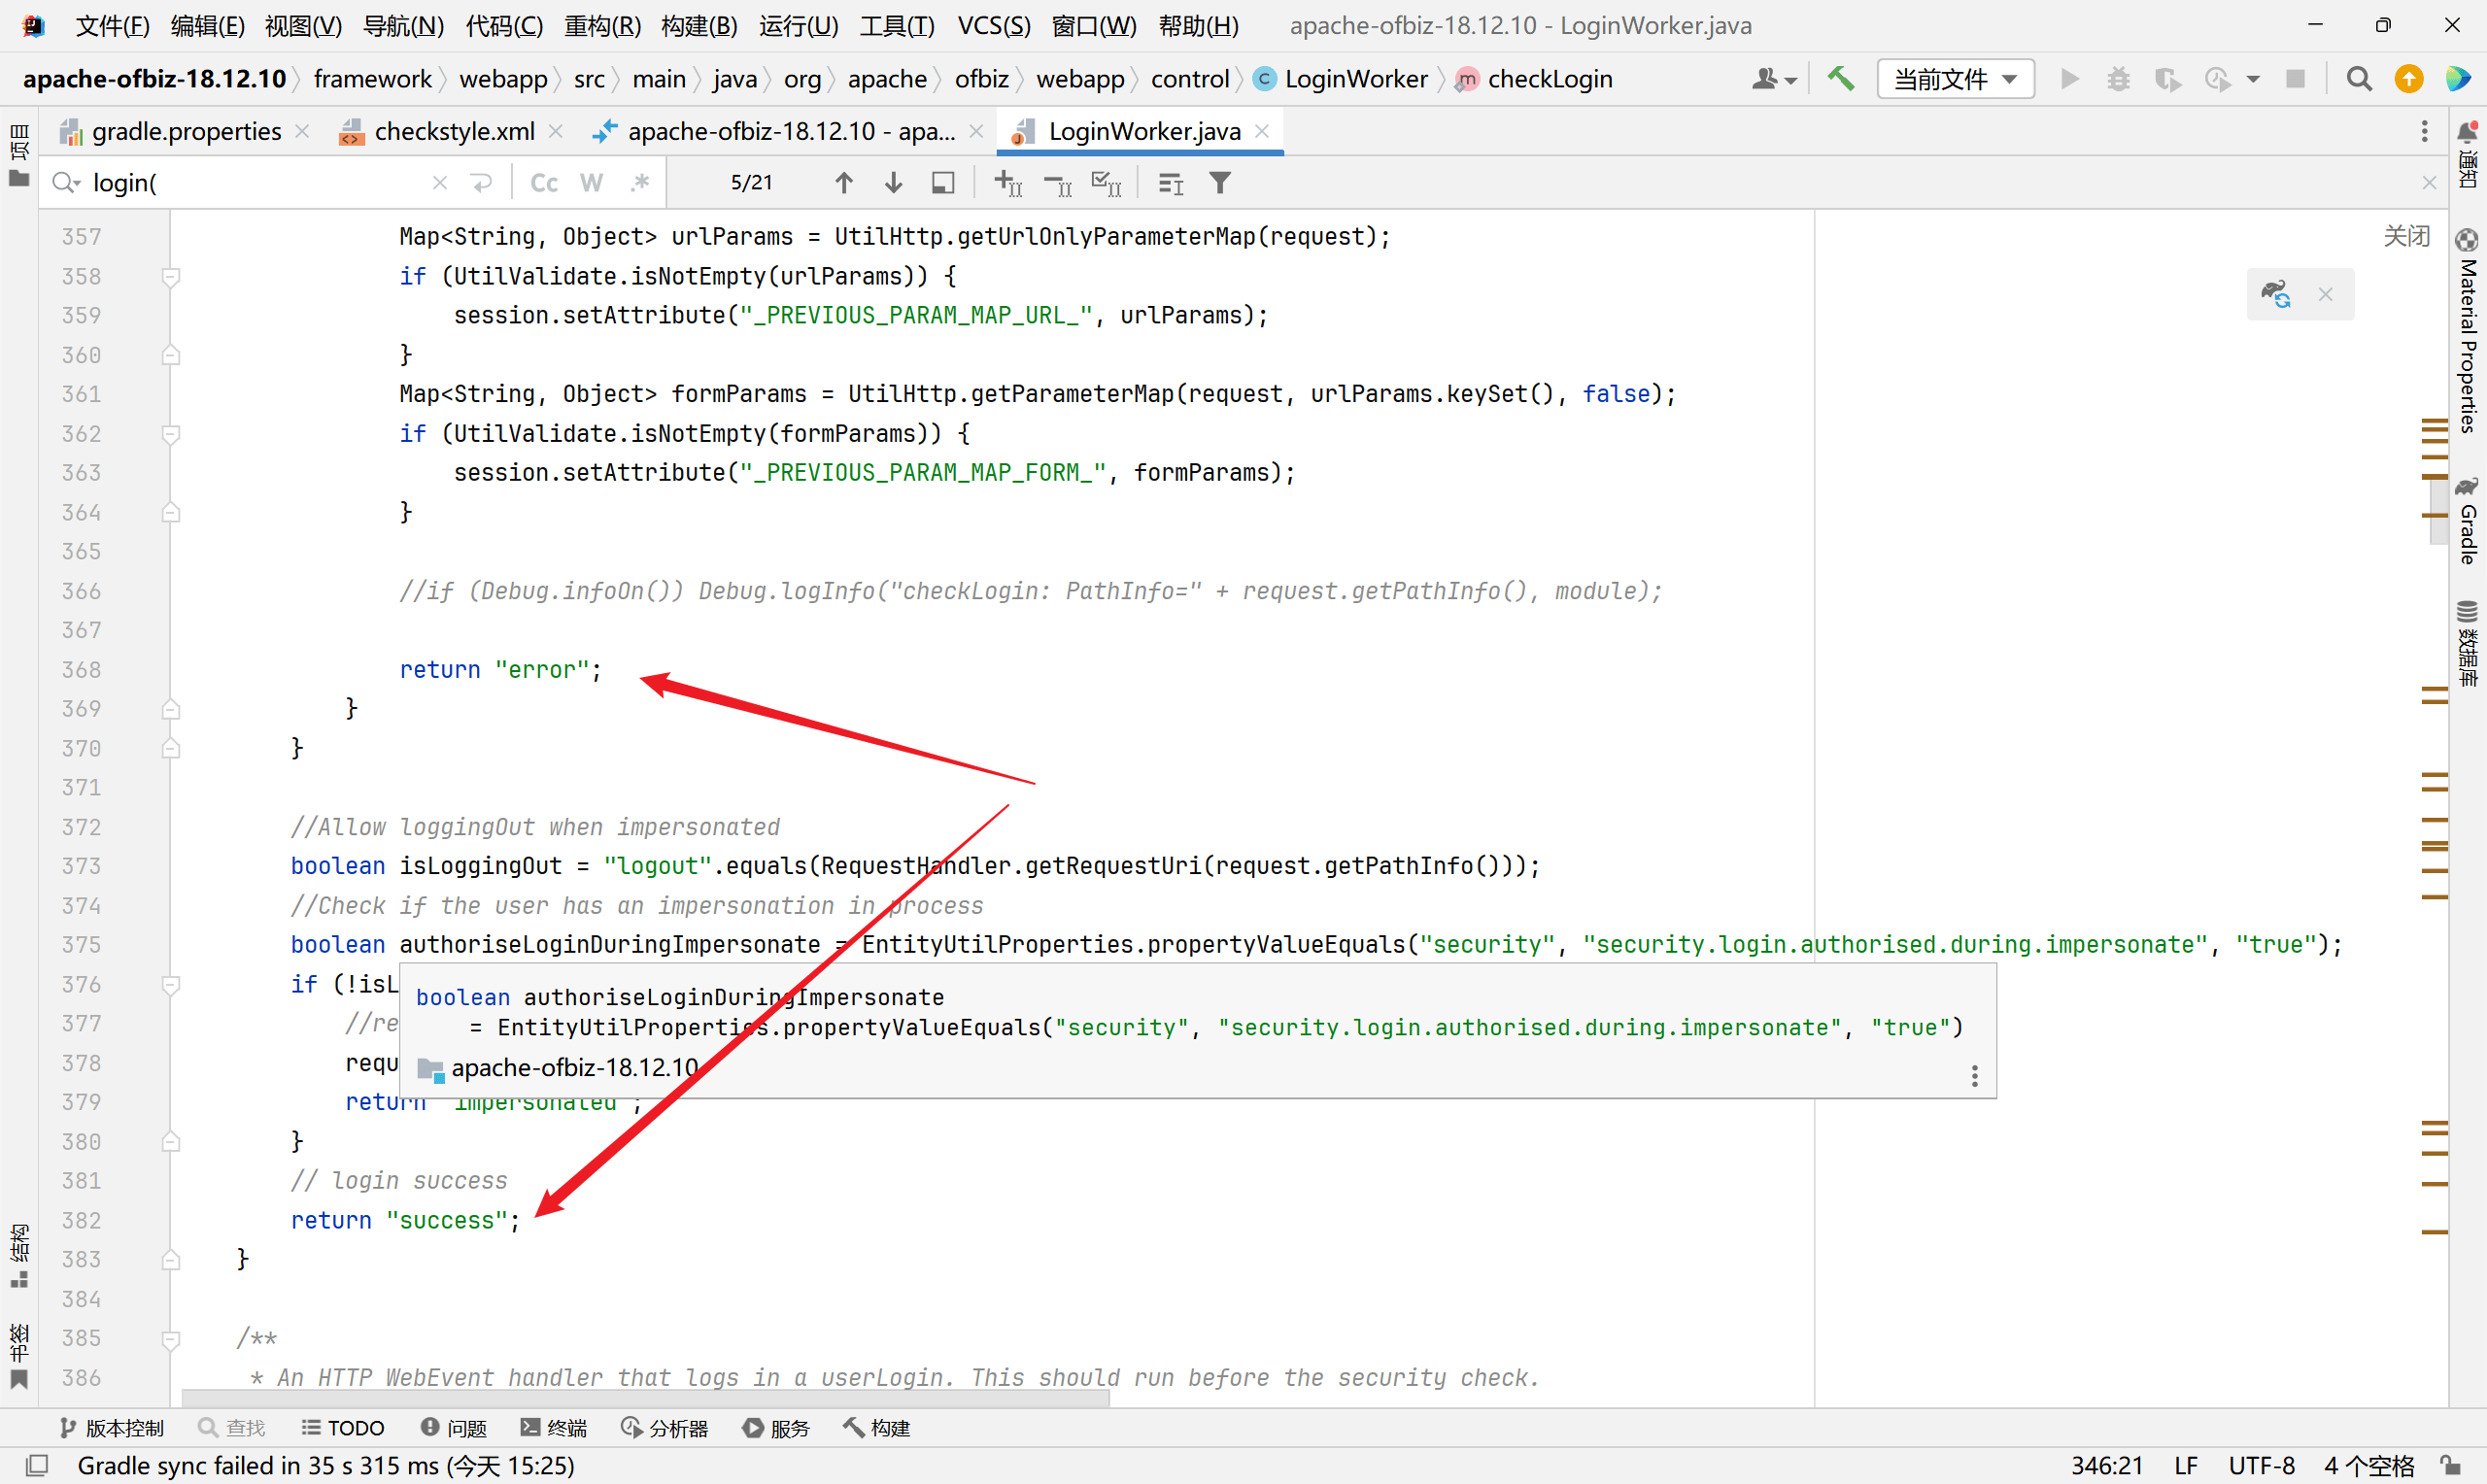Open the VCS(S) menu
The image size is (2487, 1484).
(x=994, y=25)
